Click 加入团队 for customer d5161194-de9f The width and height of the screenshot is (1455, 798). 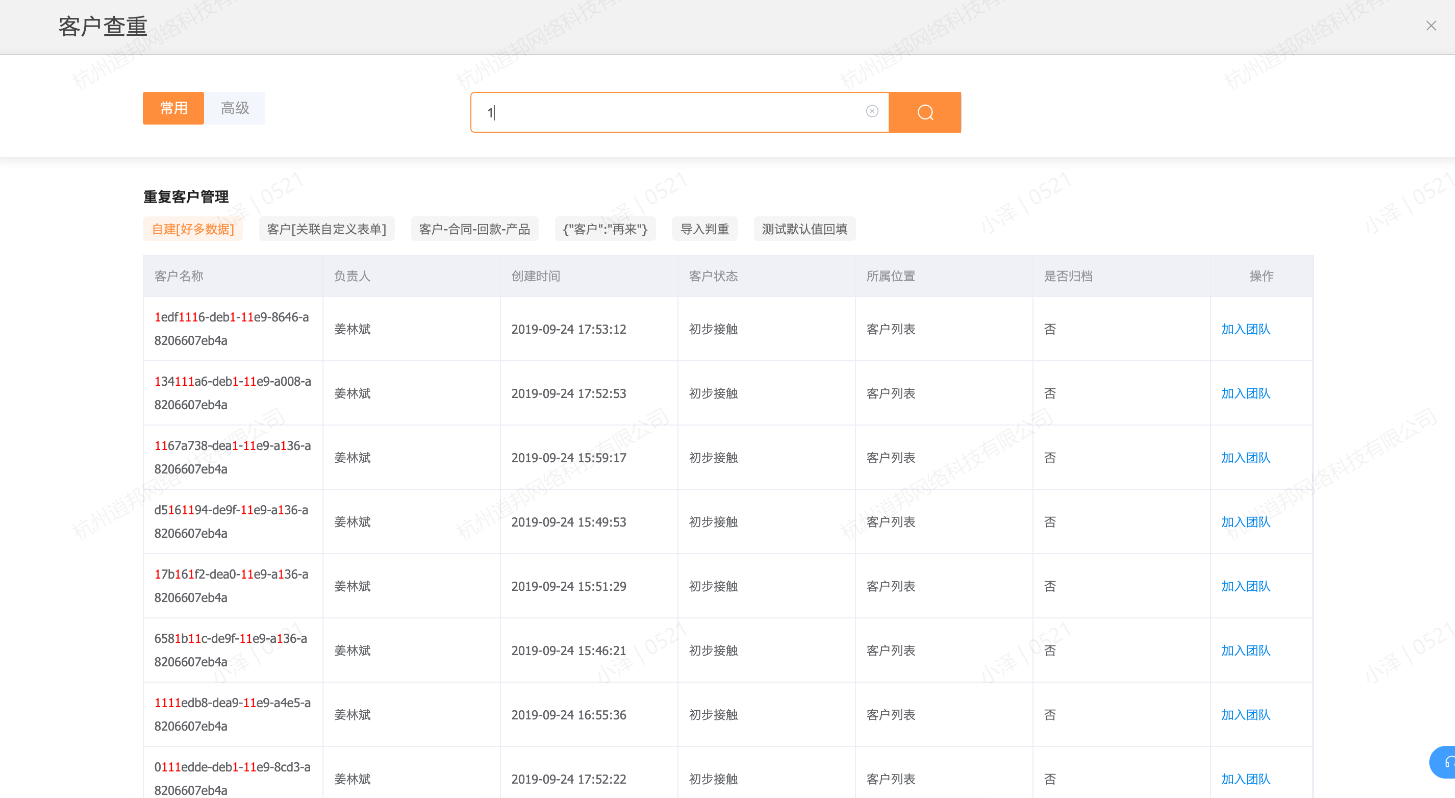pos(1246,522)
